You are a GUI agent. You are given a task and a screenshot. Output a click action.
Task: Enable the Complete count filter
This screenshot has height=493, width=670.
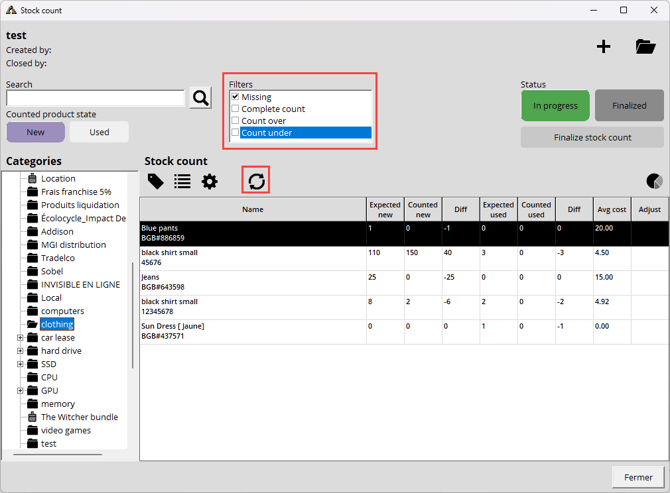pos(236,109)
